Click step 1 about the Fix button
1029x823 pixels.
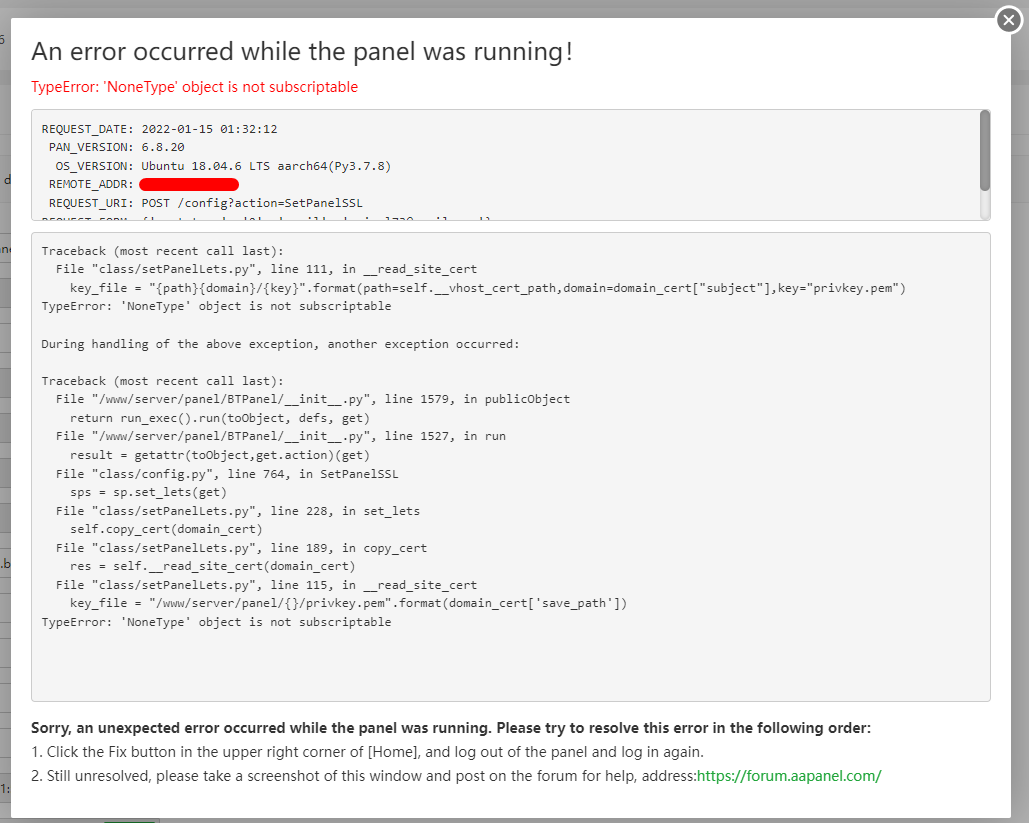368,752
